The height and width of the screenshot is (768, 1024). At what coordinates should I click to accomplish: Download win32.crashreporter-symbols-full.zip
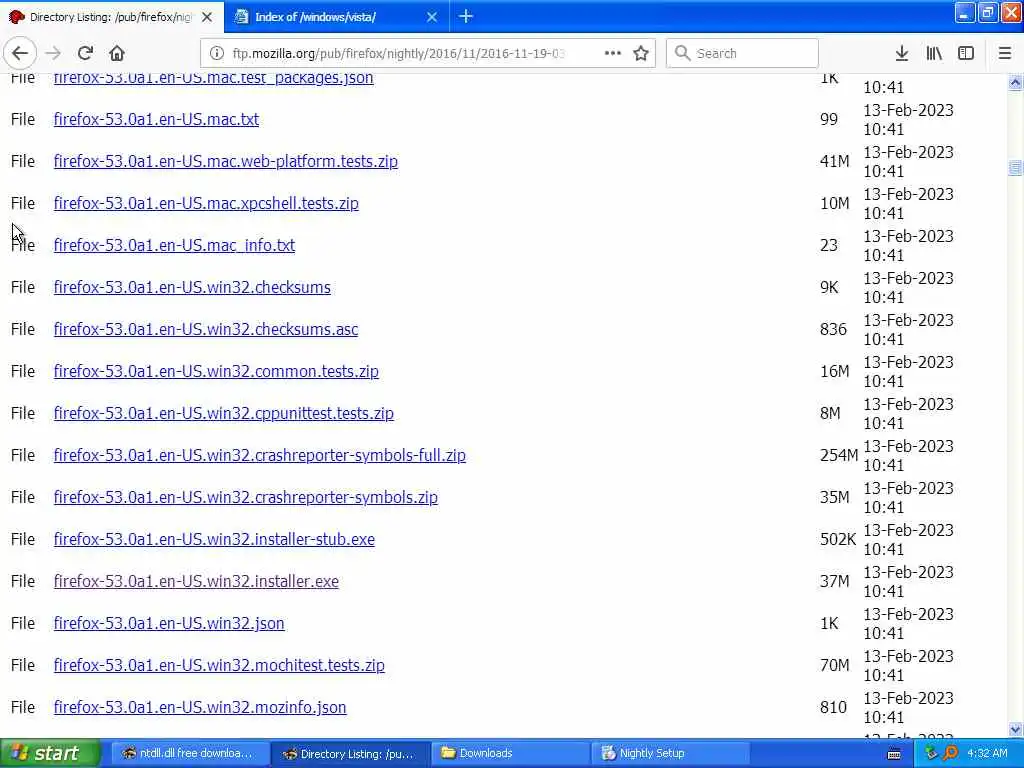coord(259,455)
